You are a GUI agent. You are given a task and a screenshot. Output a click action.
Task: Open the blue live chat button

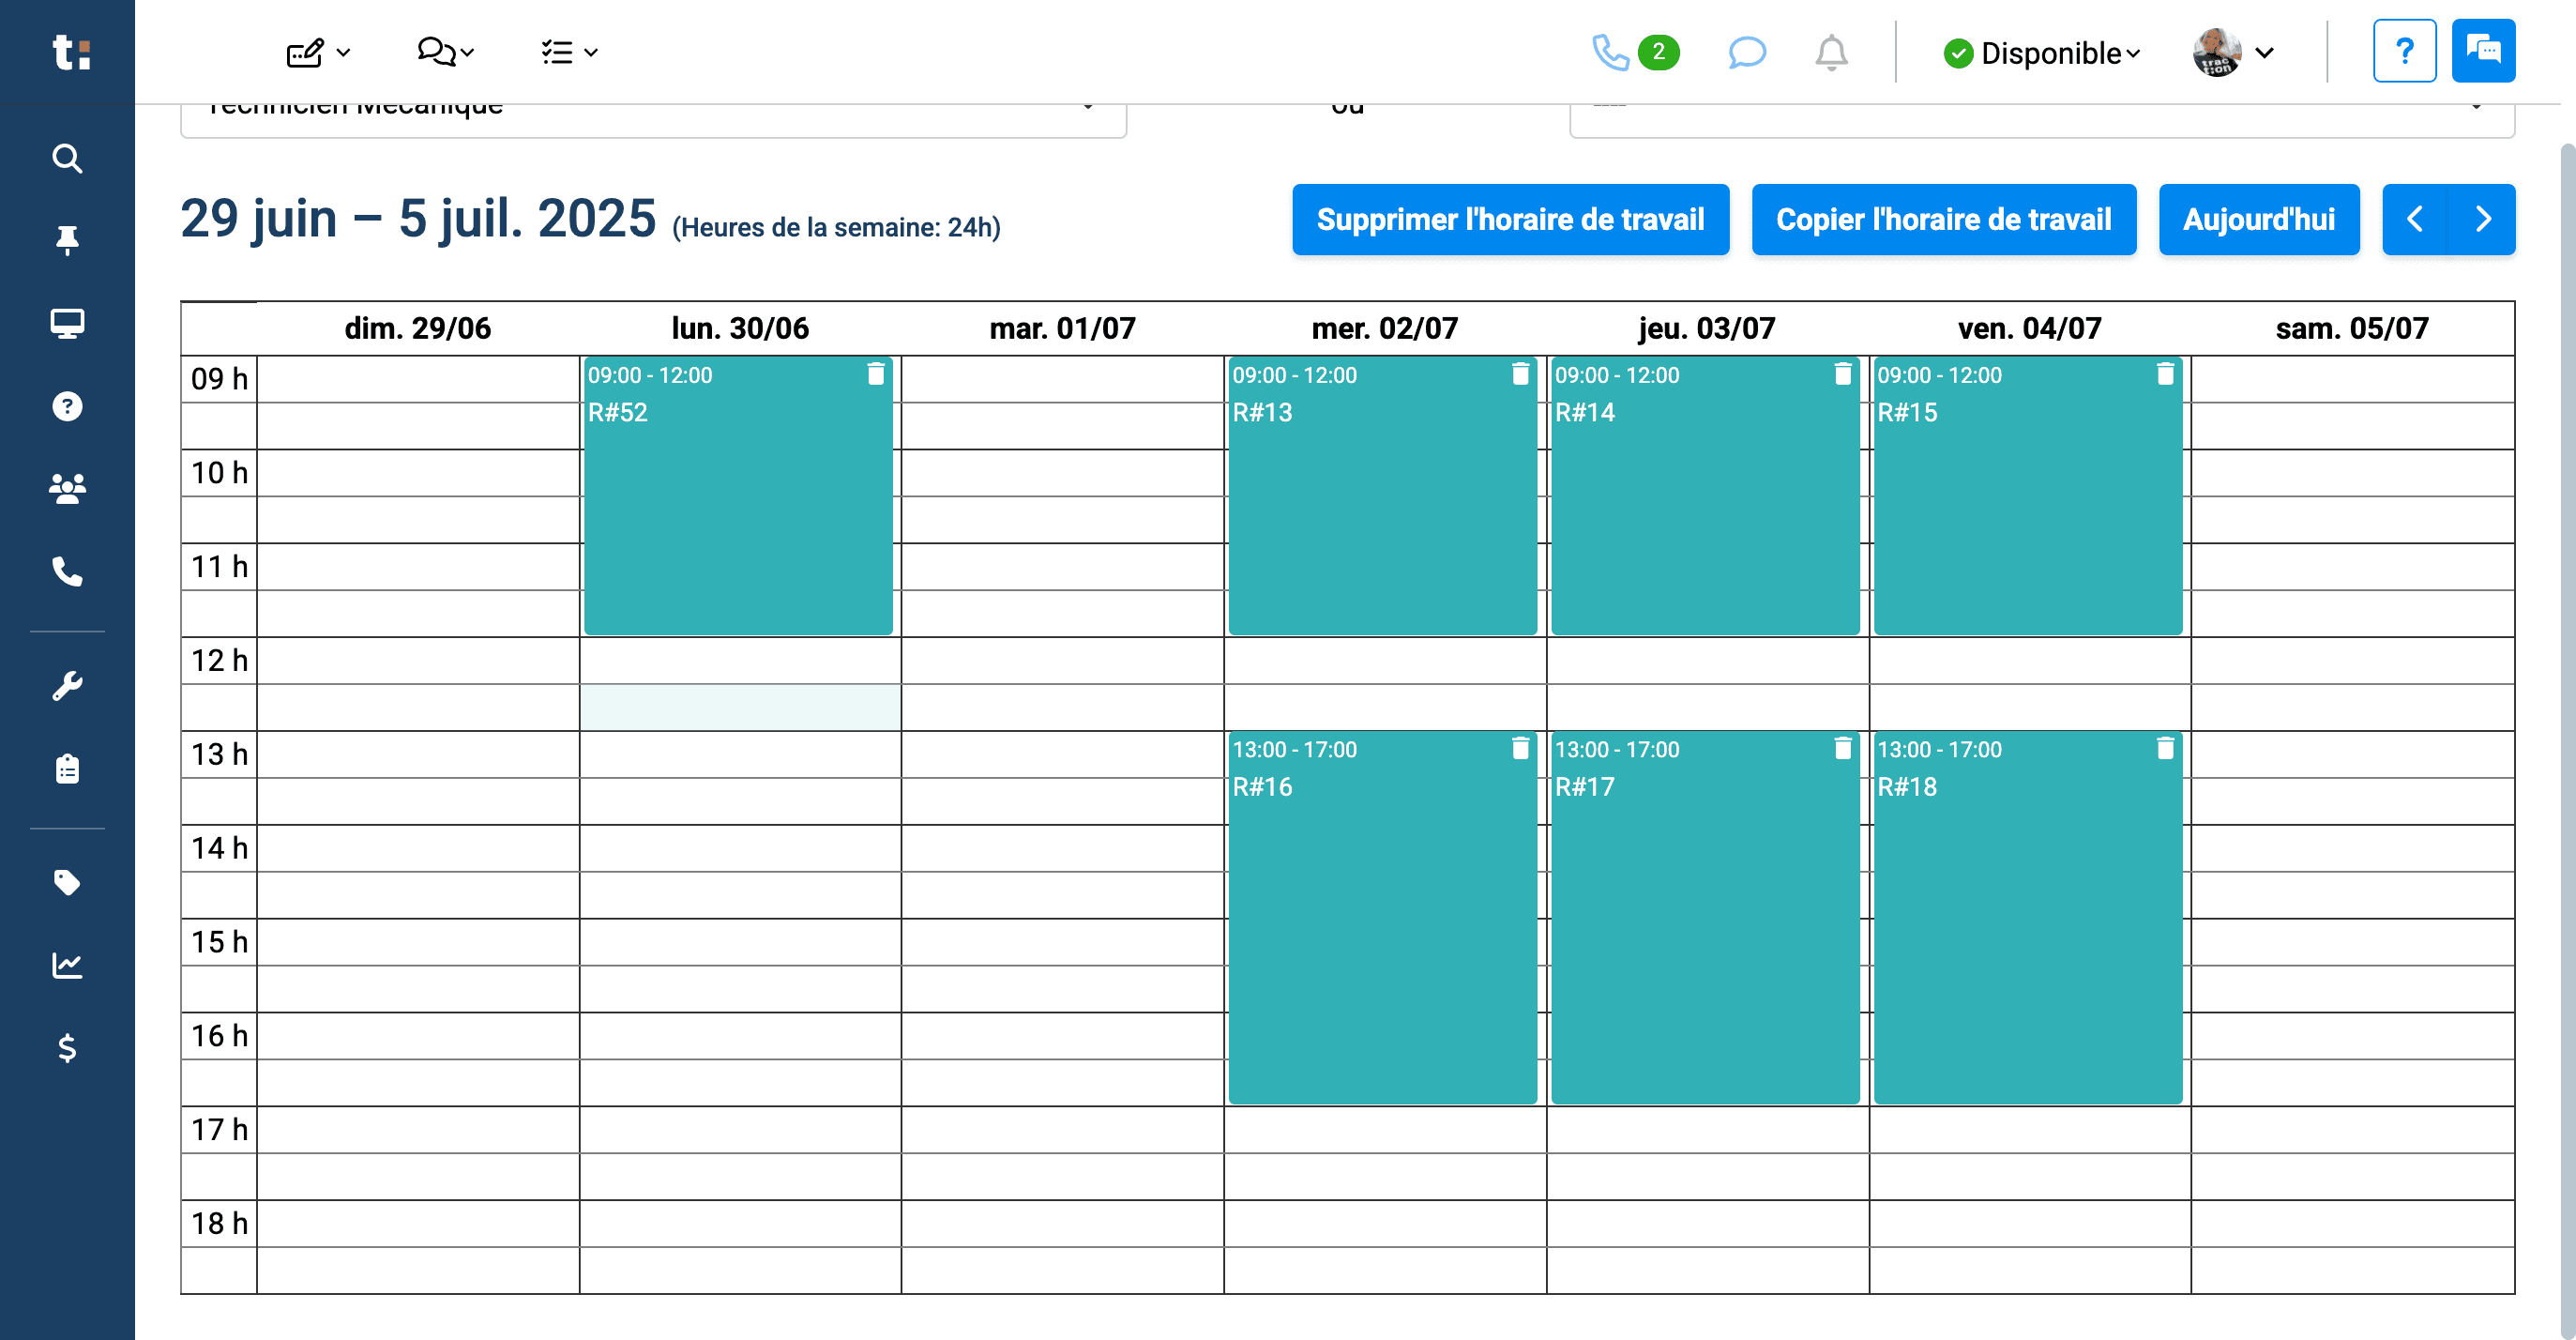coord(2483,51)
